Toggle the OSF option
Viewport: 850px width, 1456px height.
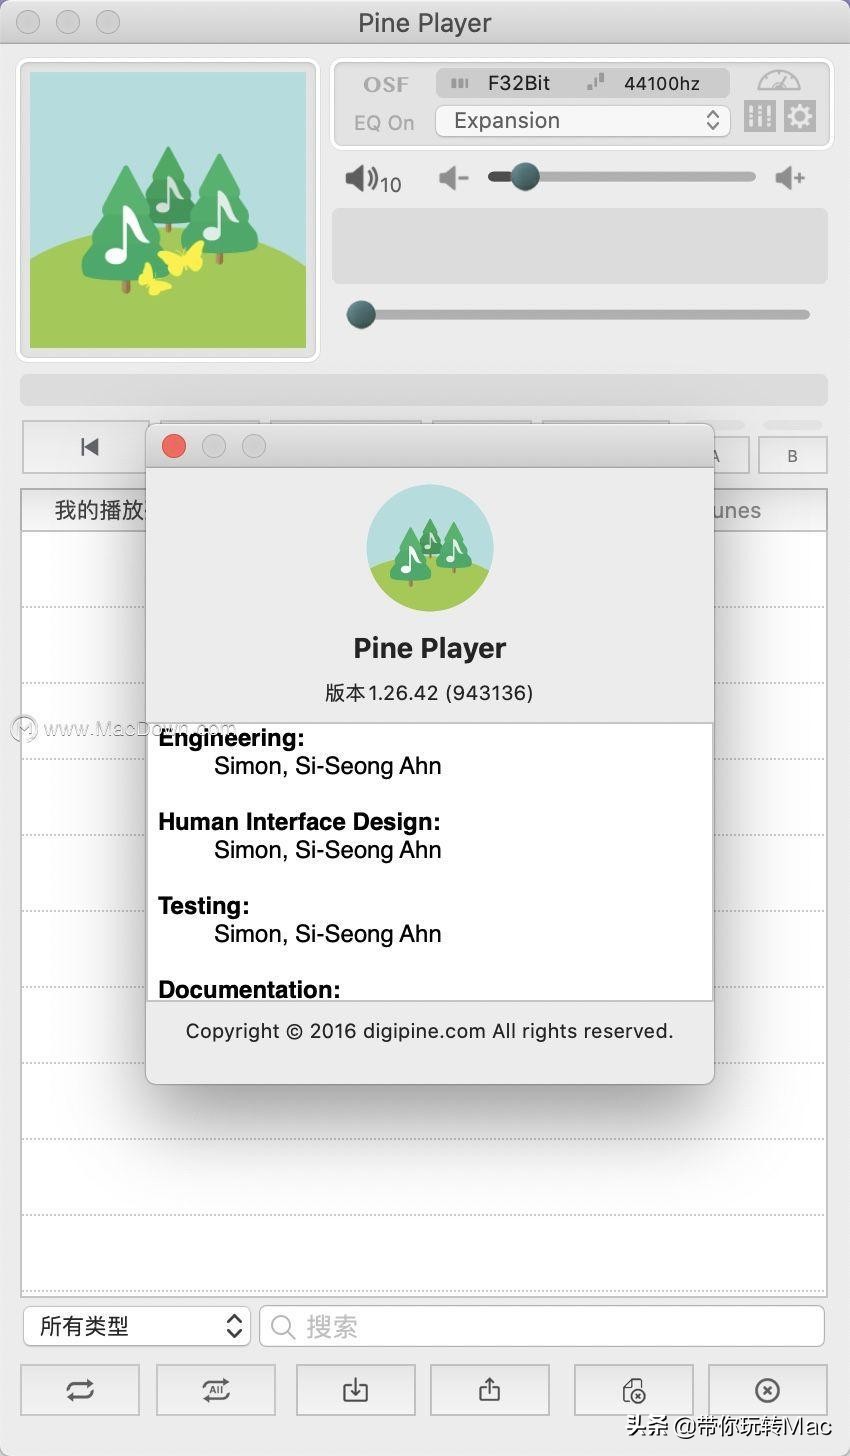(x=386, y=84)
